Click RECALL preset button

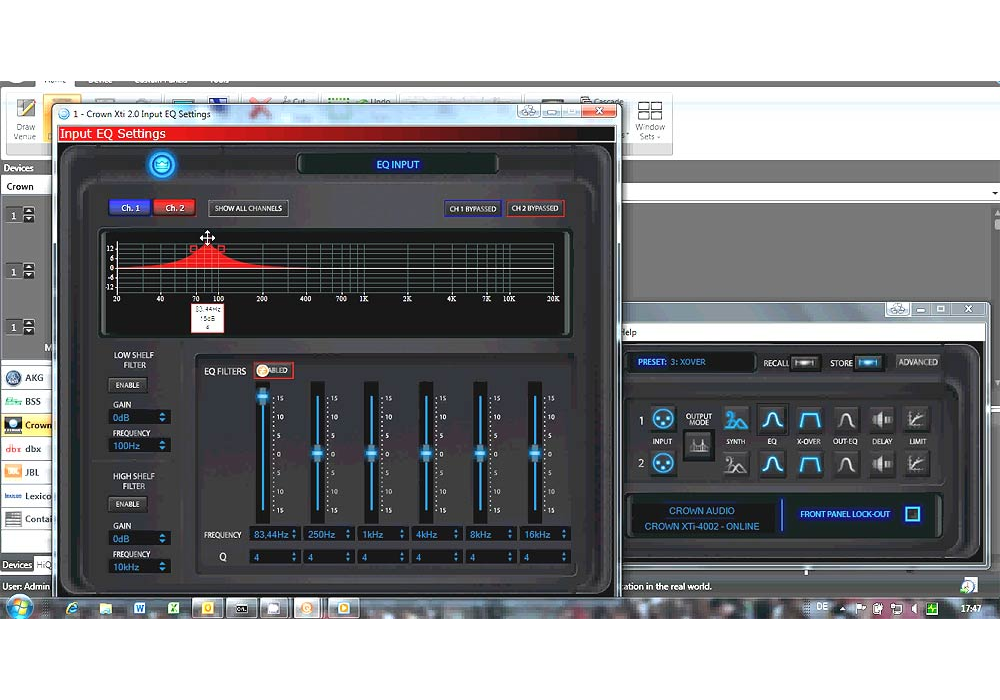(805, 363)
